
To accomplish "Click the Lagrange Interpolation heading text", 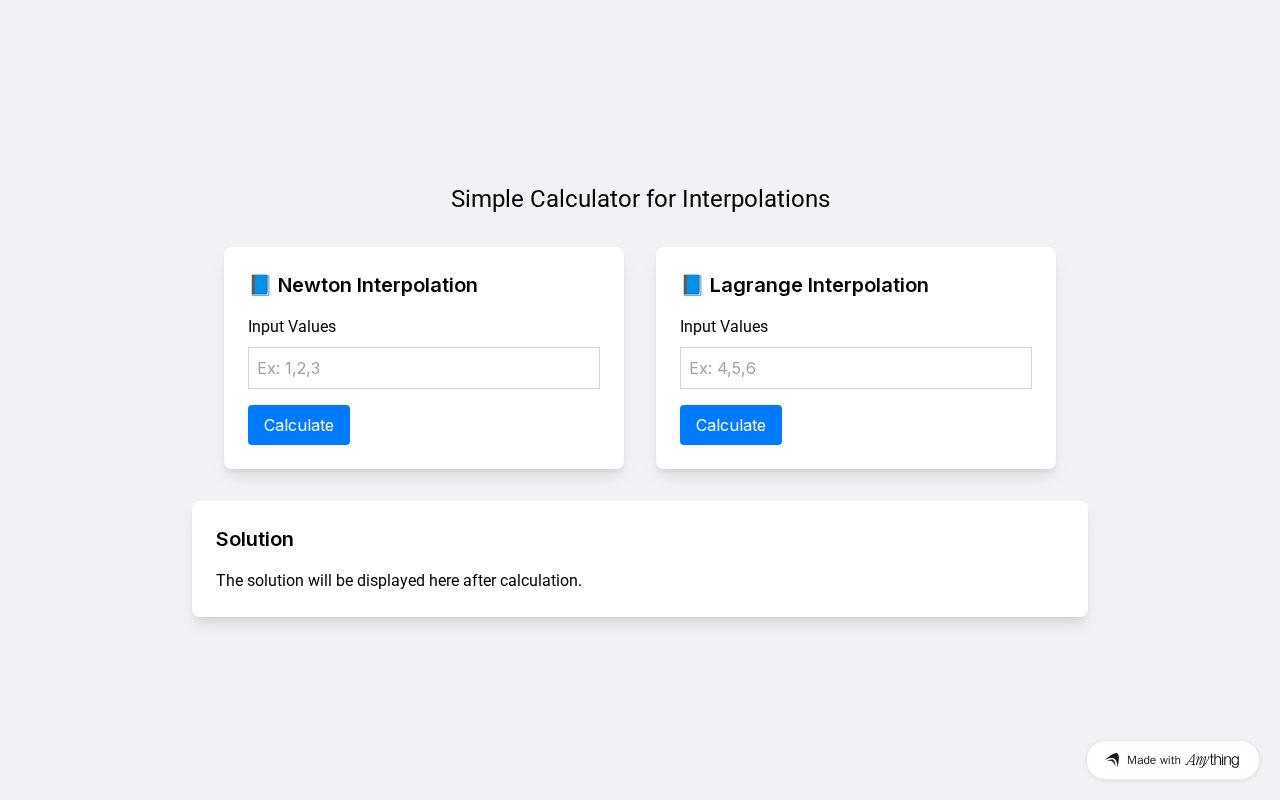I will [819, 285].
